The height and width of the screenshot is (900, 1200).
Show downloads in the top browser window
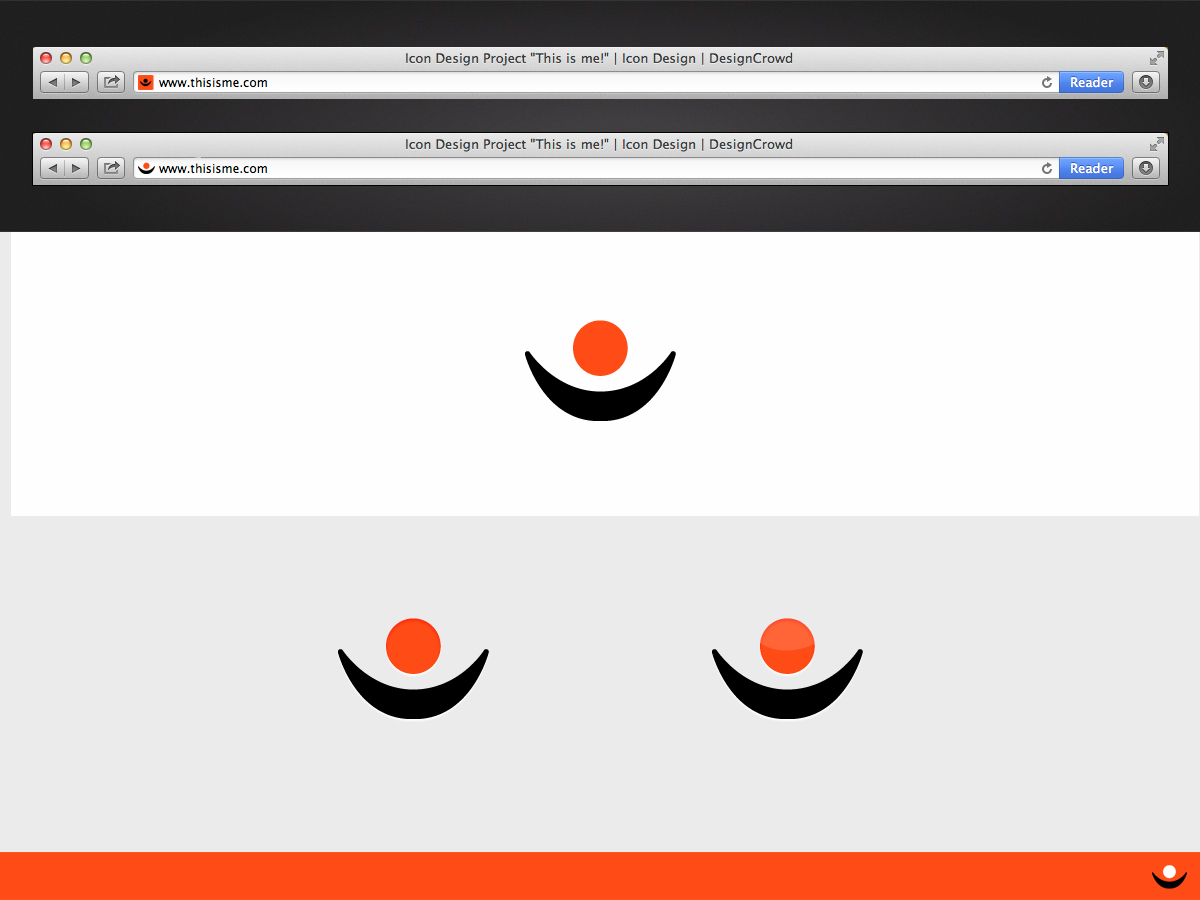(x=1146, y=82)
